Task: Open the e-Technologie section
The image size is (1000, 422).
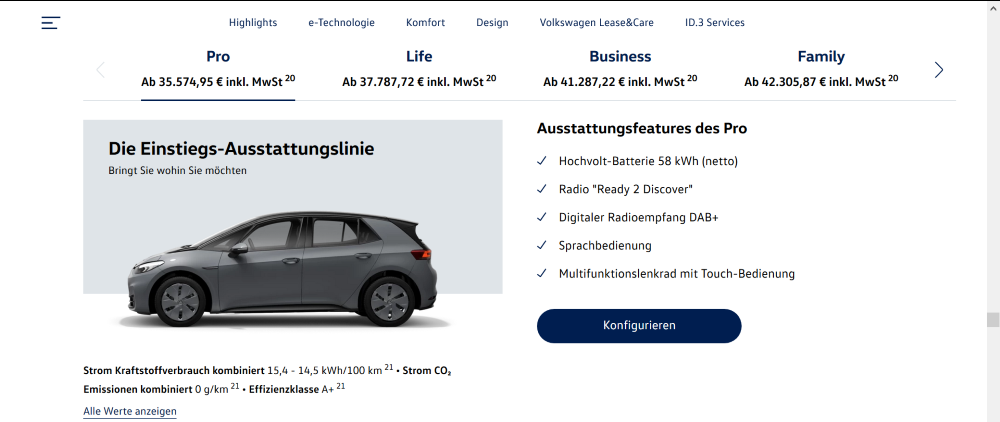Action: click(341, 22)
